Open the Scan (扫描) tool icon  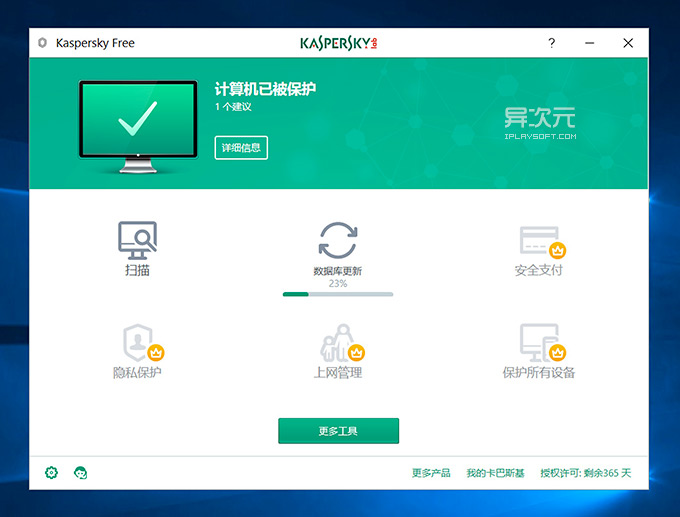click(x=137, y=241)
